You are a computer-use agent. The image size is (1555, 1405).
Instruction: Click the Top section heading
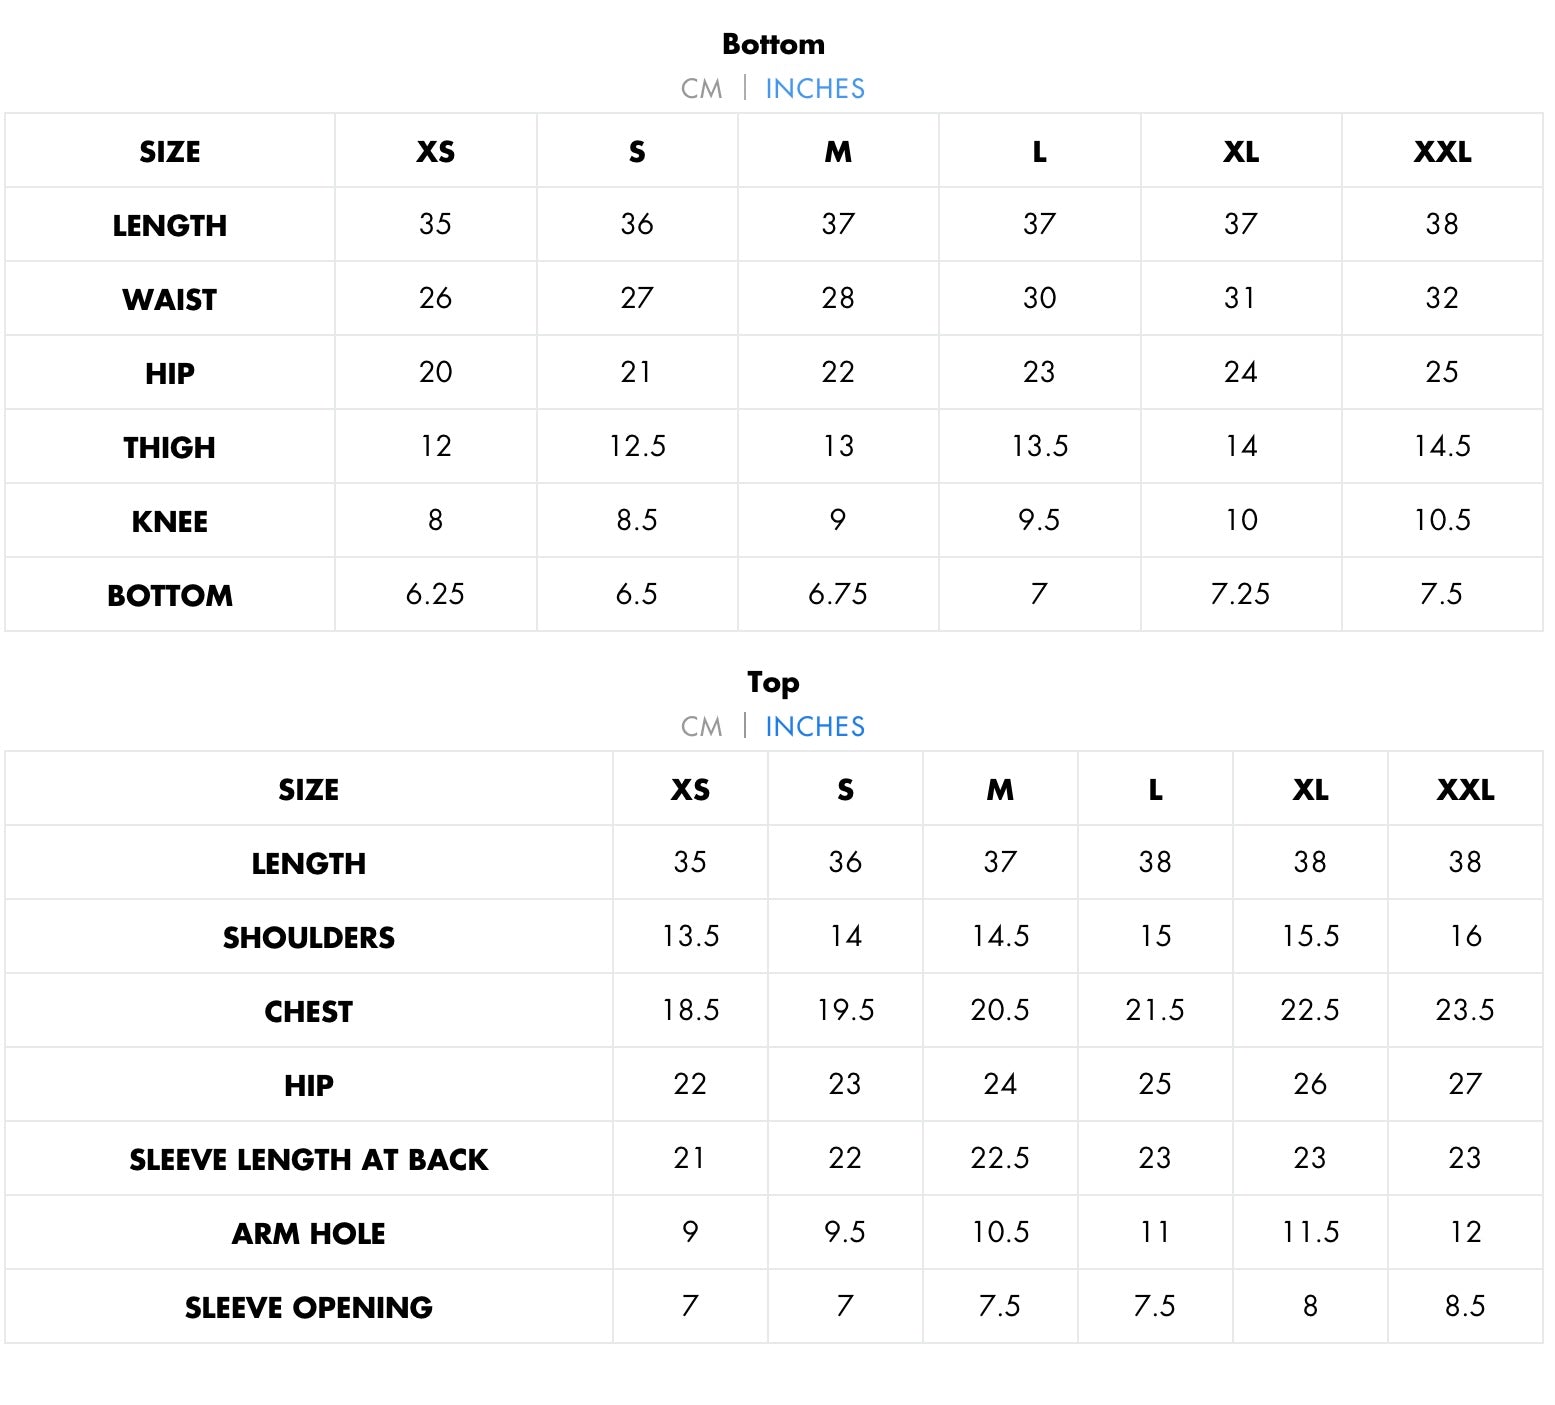tap(773, 683)
